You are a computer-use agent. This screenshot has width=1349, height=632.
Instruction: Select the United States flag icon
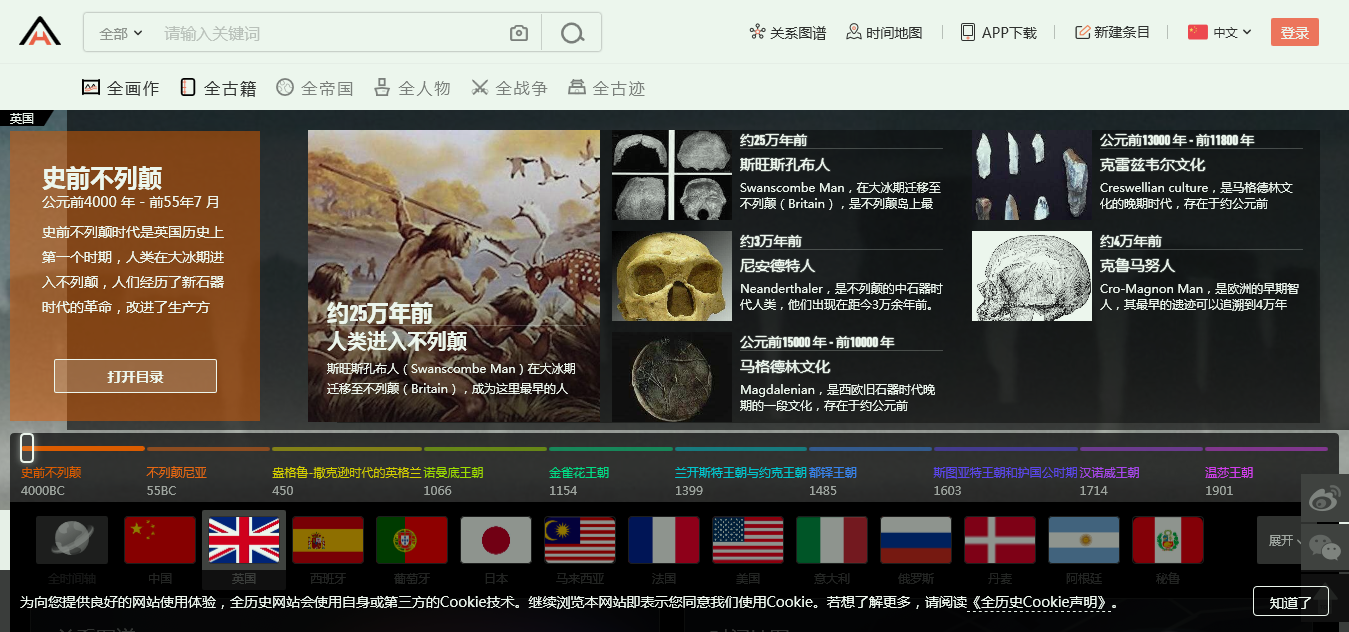[748, 540]
